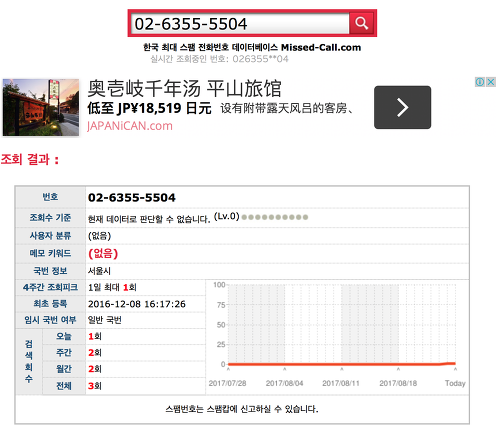Click the Lv.0 level dots indicator
The width and height of the screenshot is (500, 429).
click(x=275, y=217)
